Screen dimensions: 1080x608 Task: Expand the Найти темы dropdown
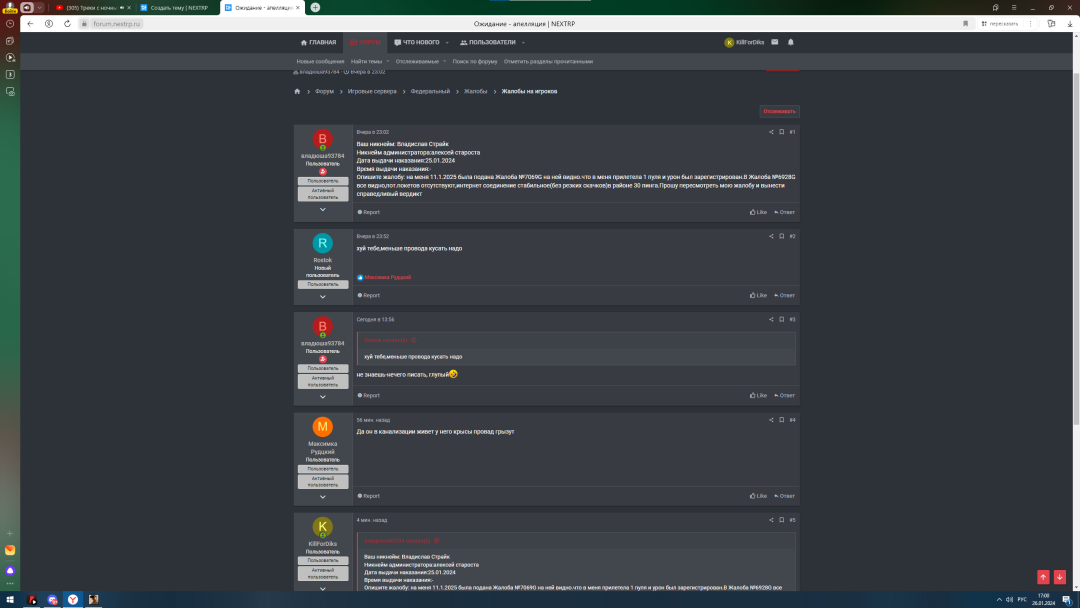coord(387,61)
